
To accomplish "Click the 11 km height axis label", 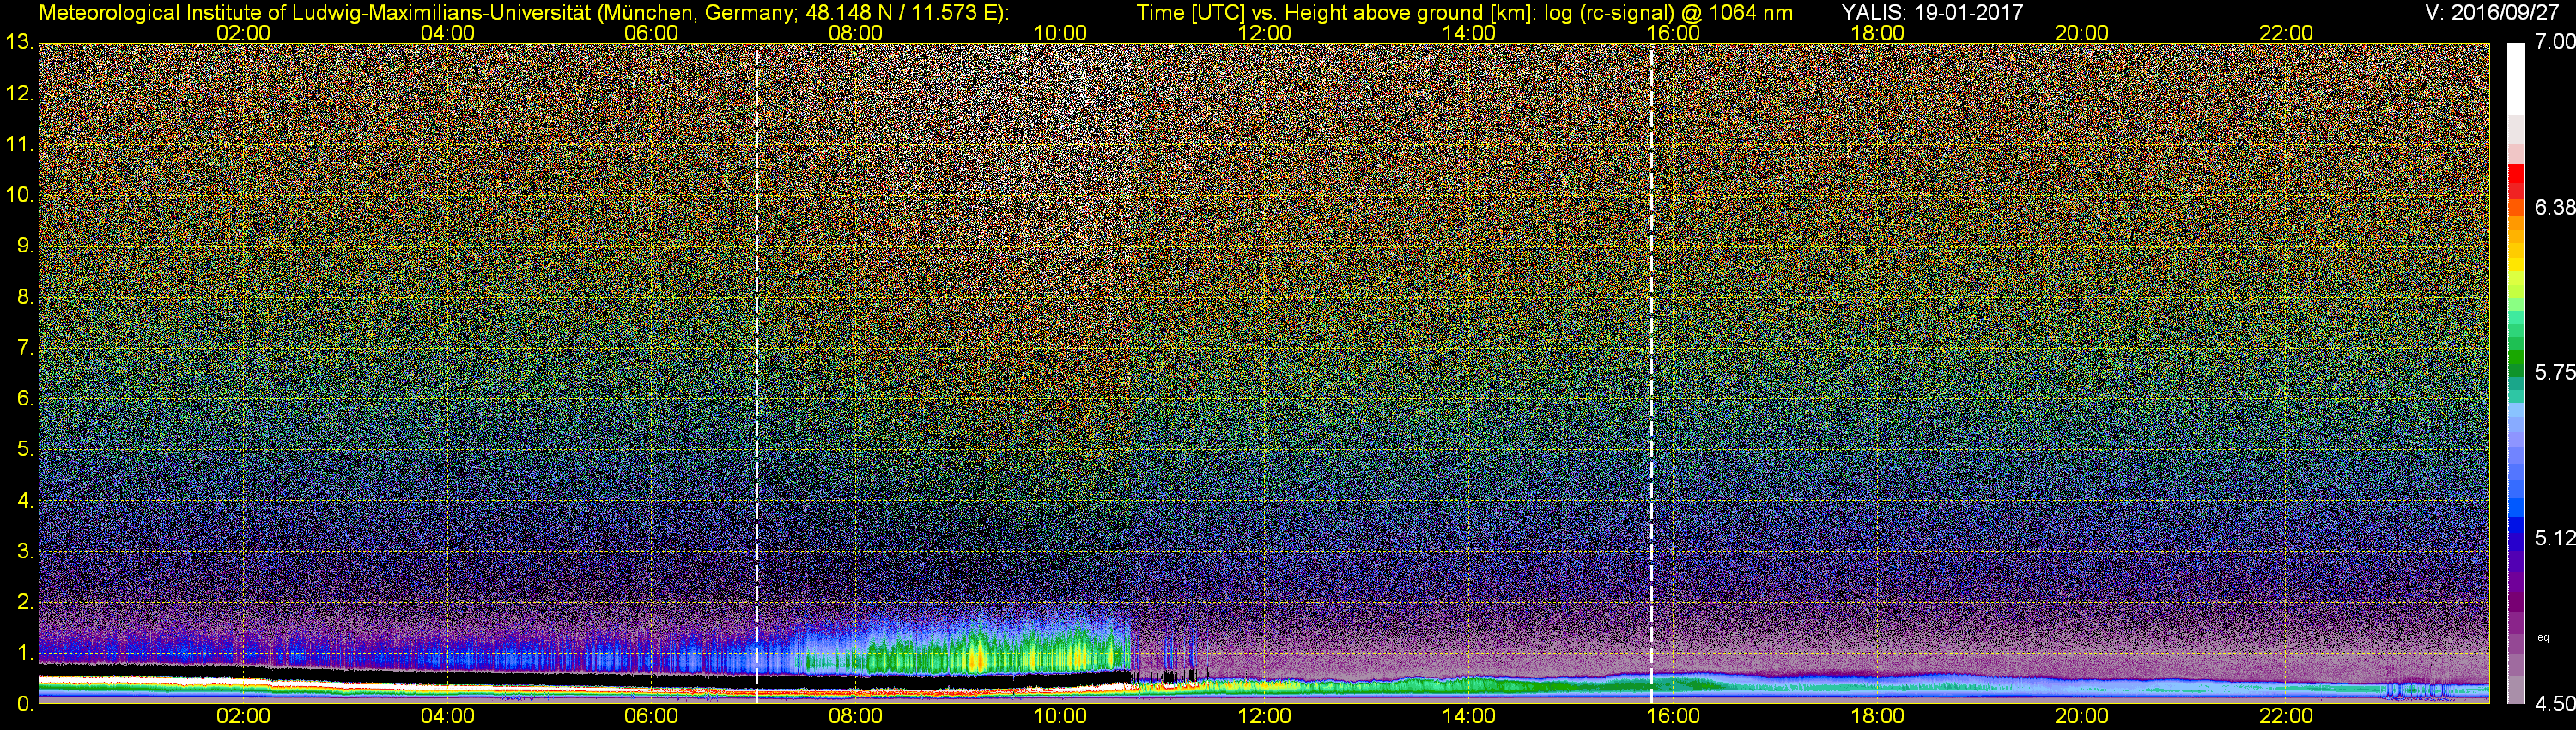I will (18, 144).
